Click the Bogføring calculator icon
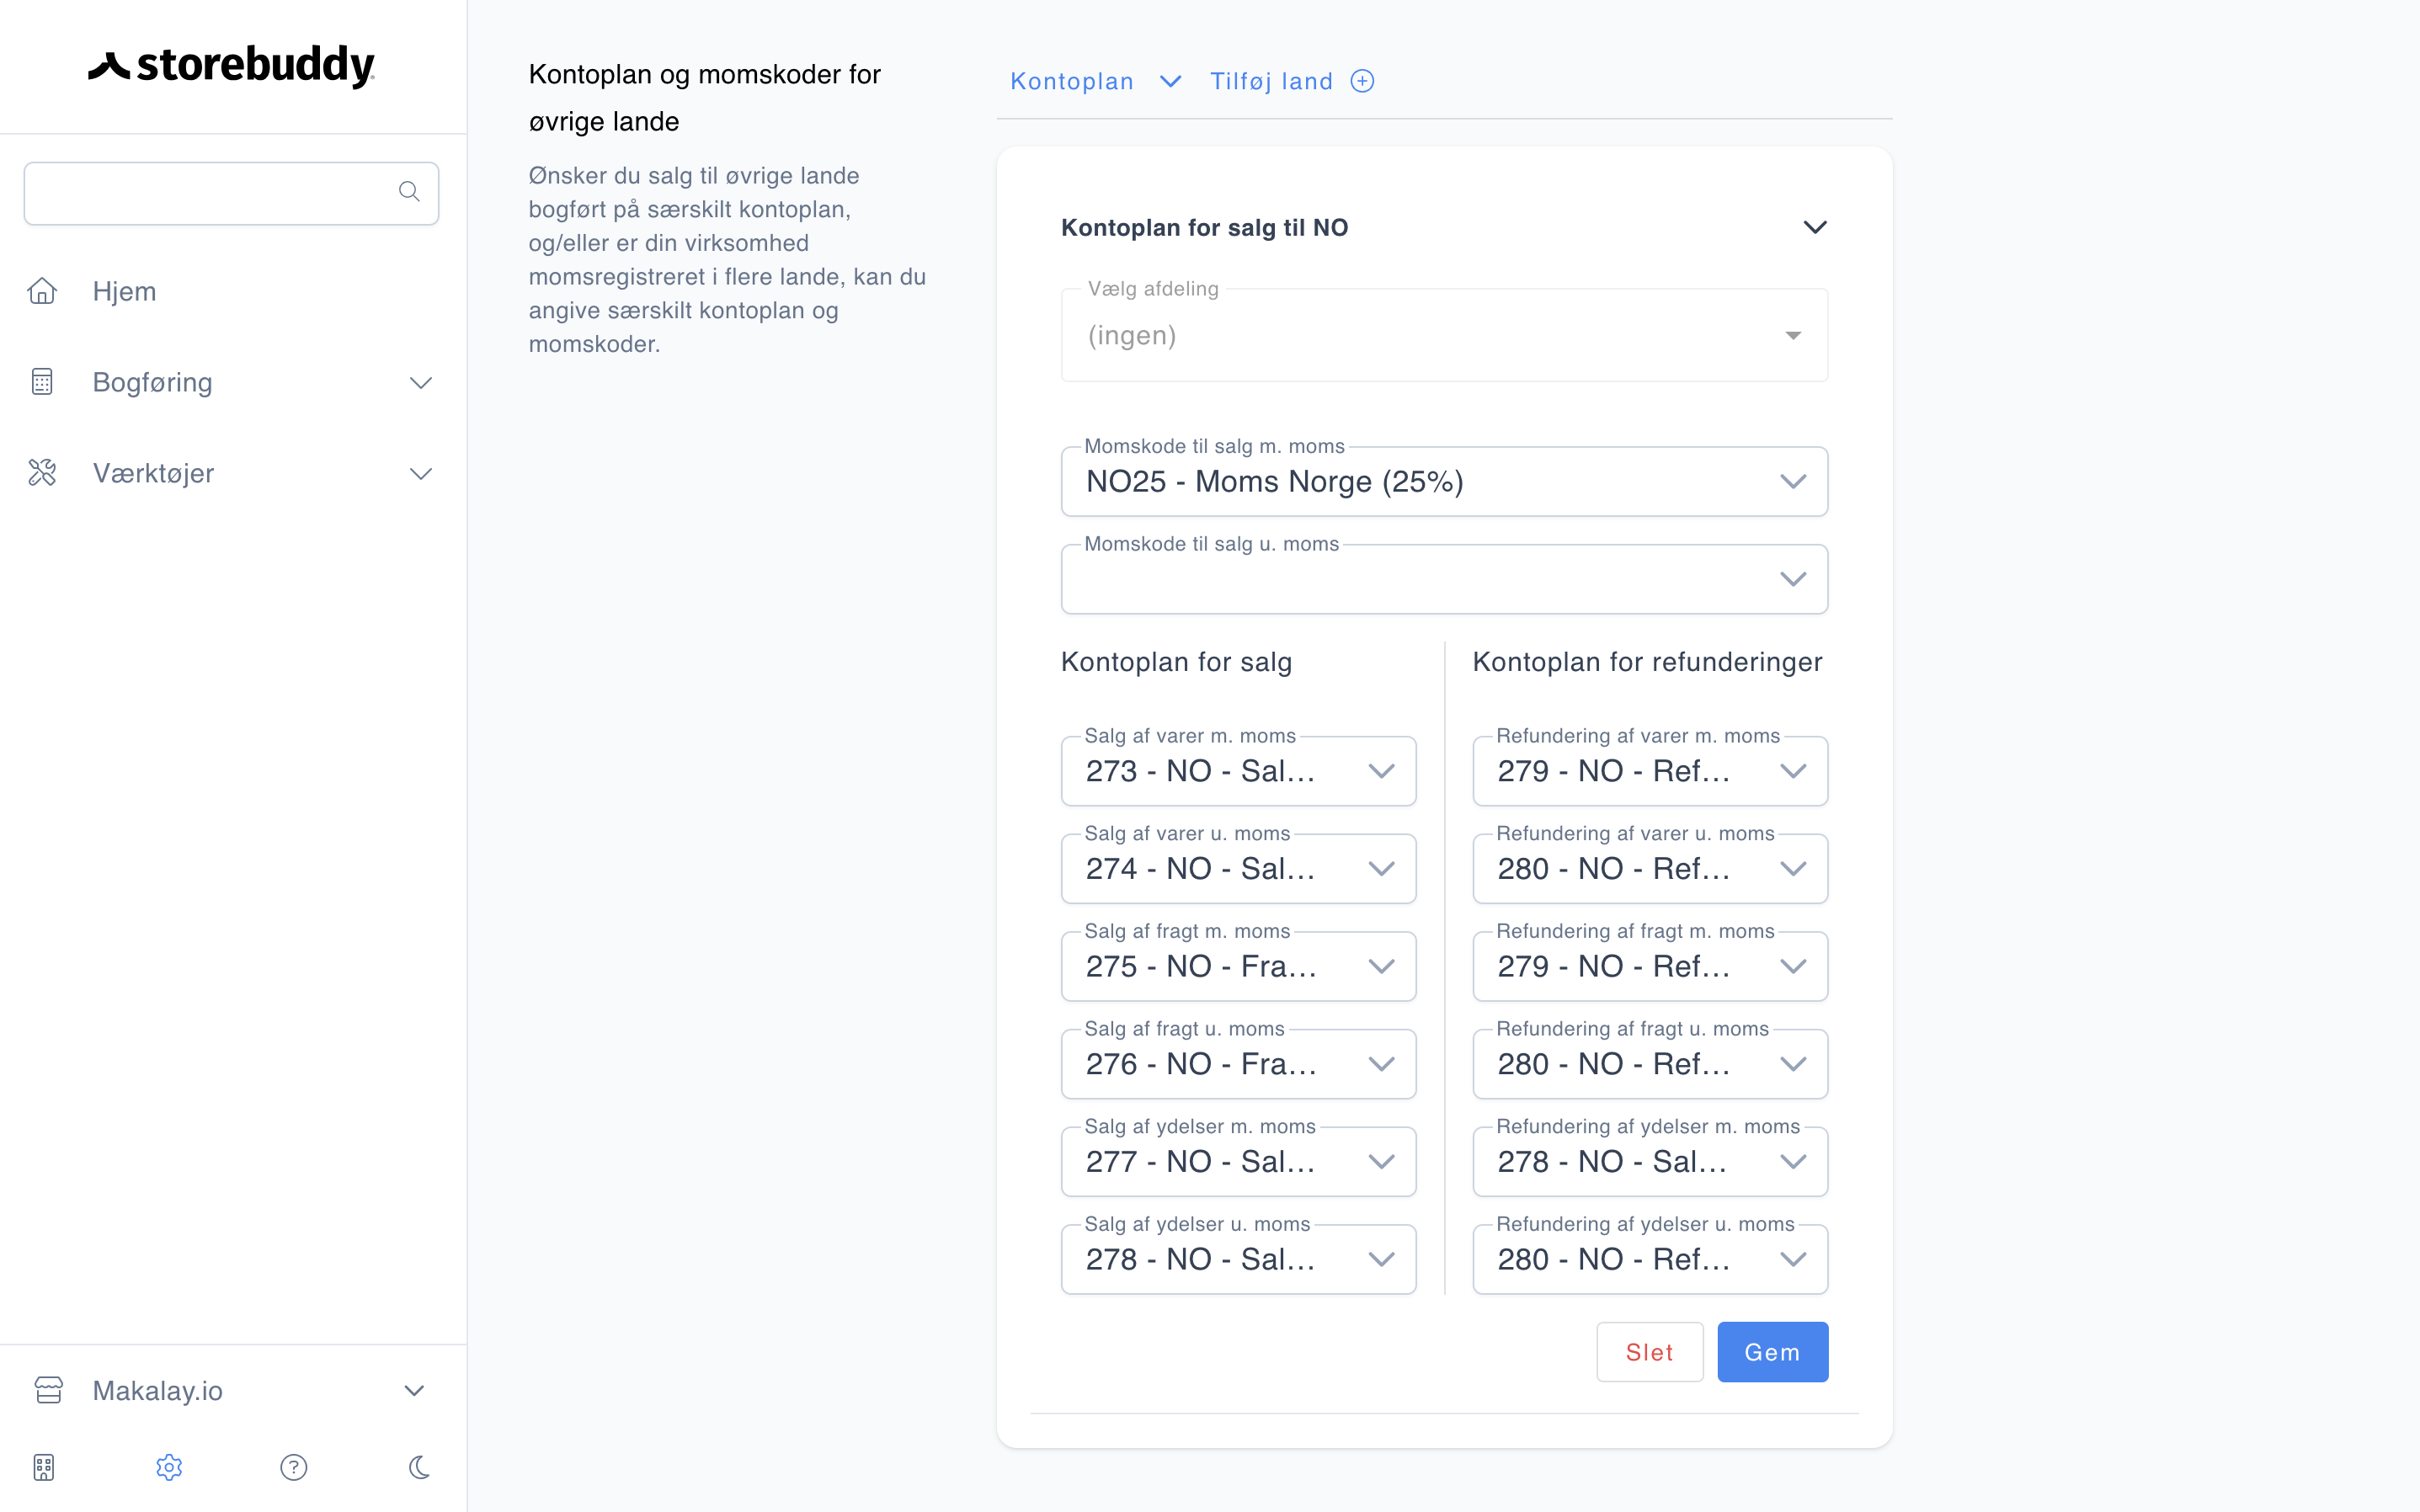 click(42, 382)
